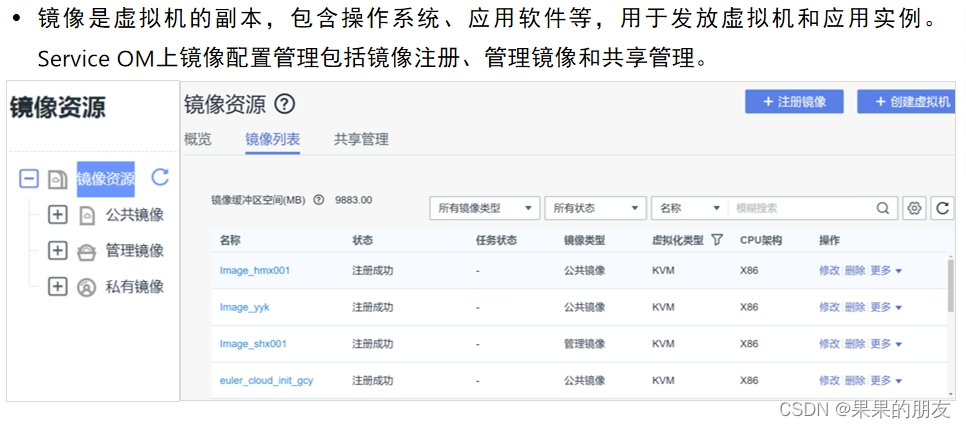This screenshot has width=966, height=428.
Task: Click the 状态 column header
Action: pos(362,241)
